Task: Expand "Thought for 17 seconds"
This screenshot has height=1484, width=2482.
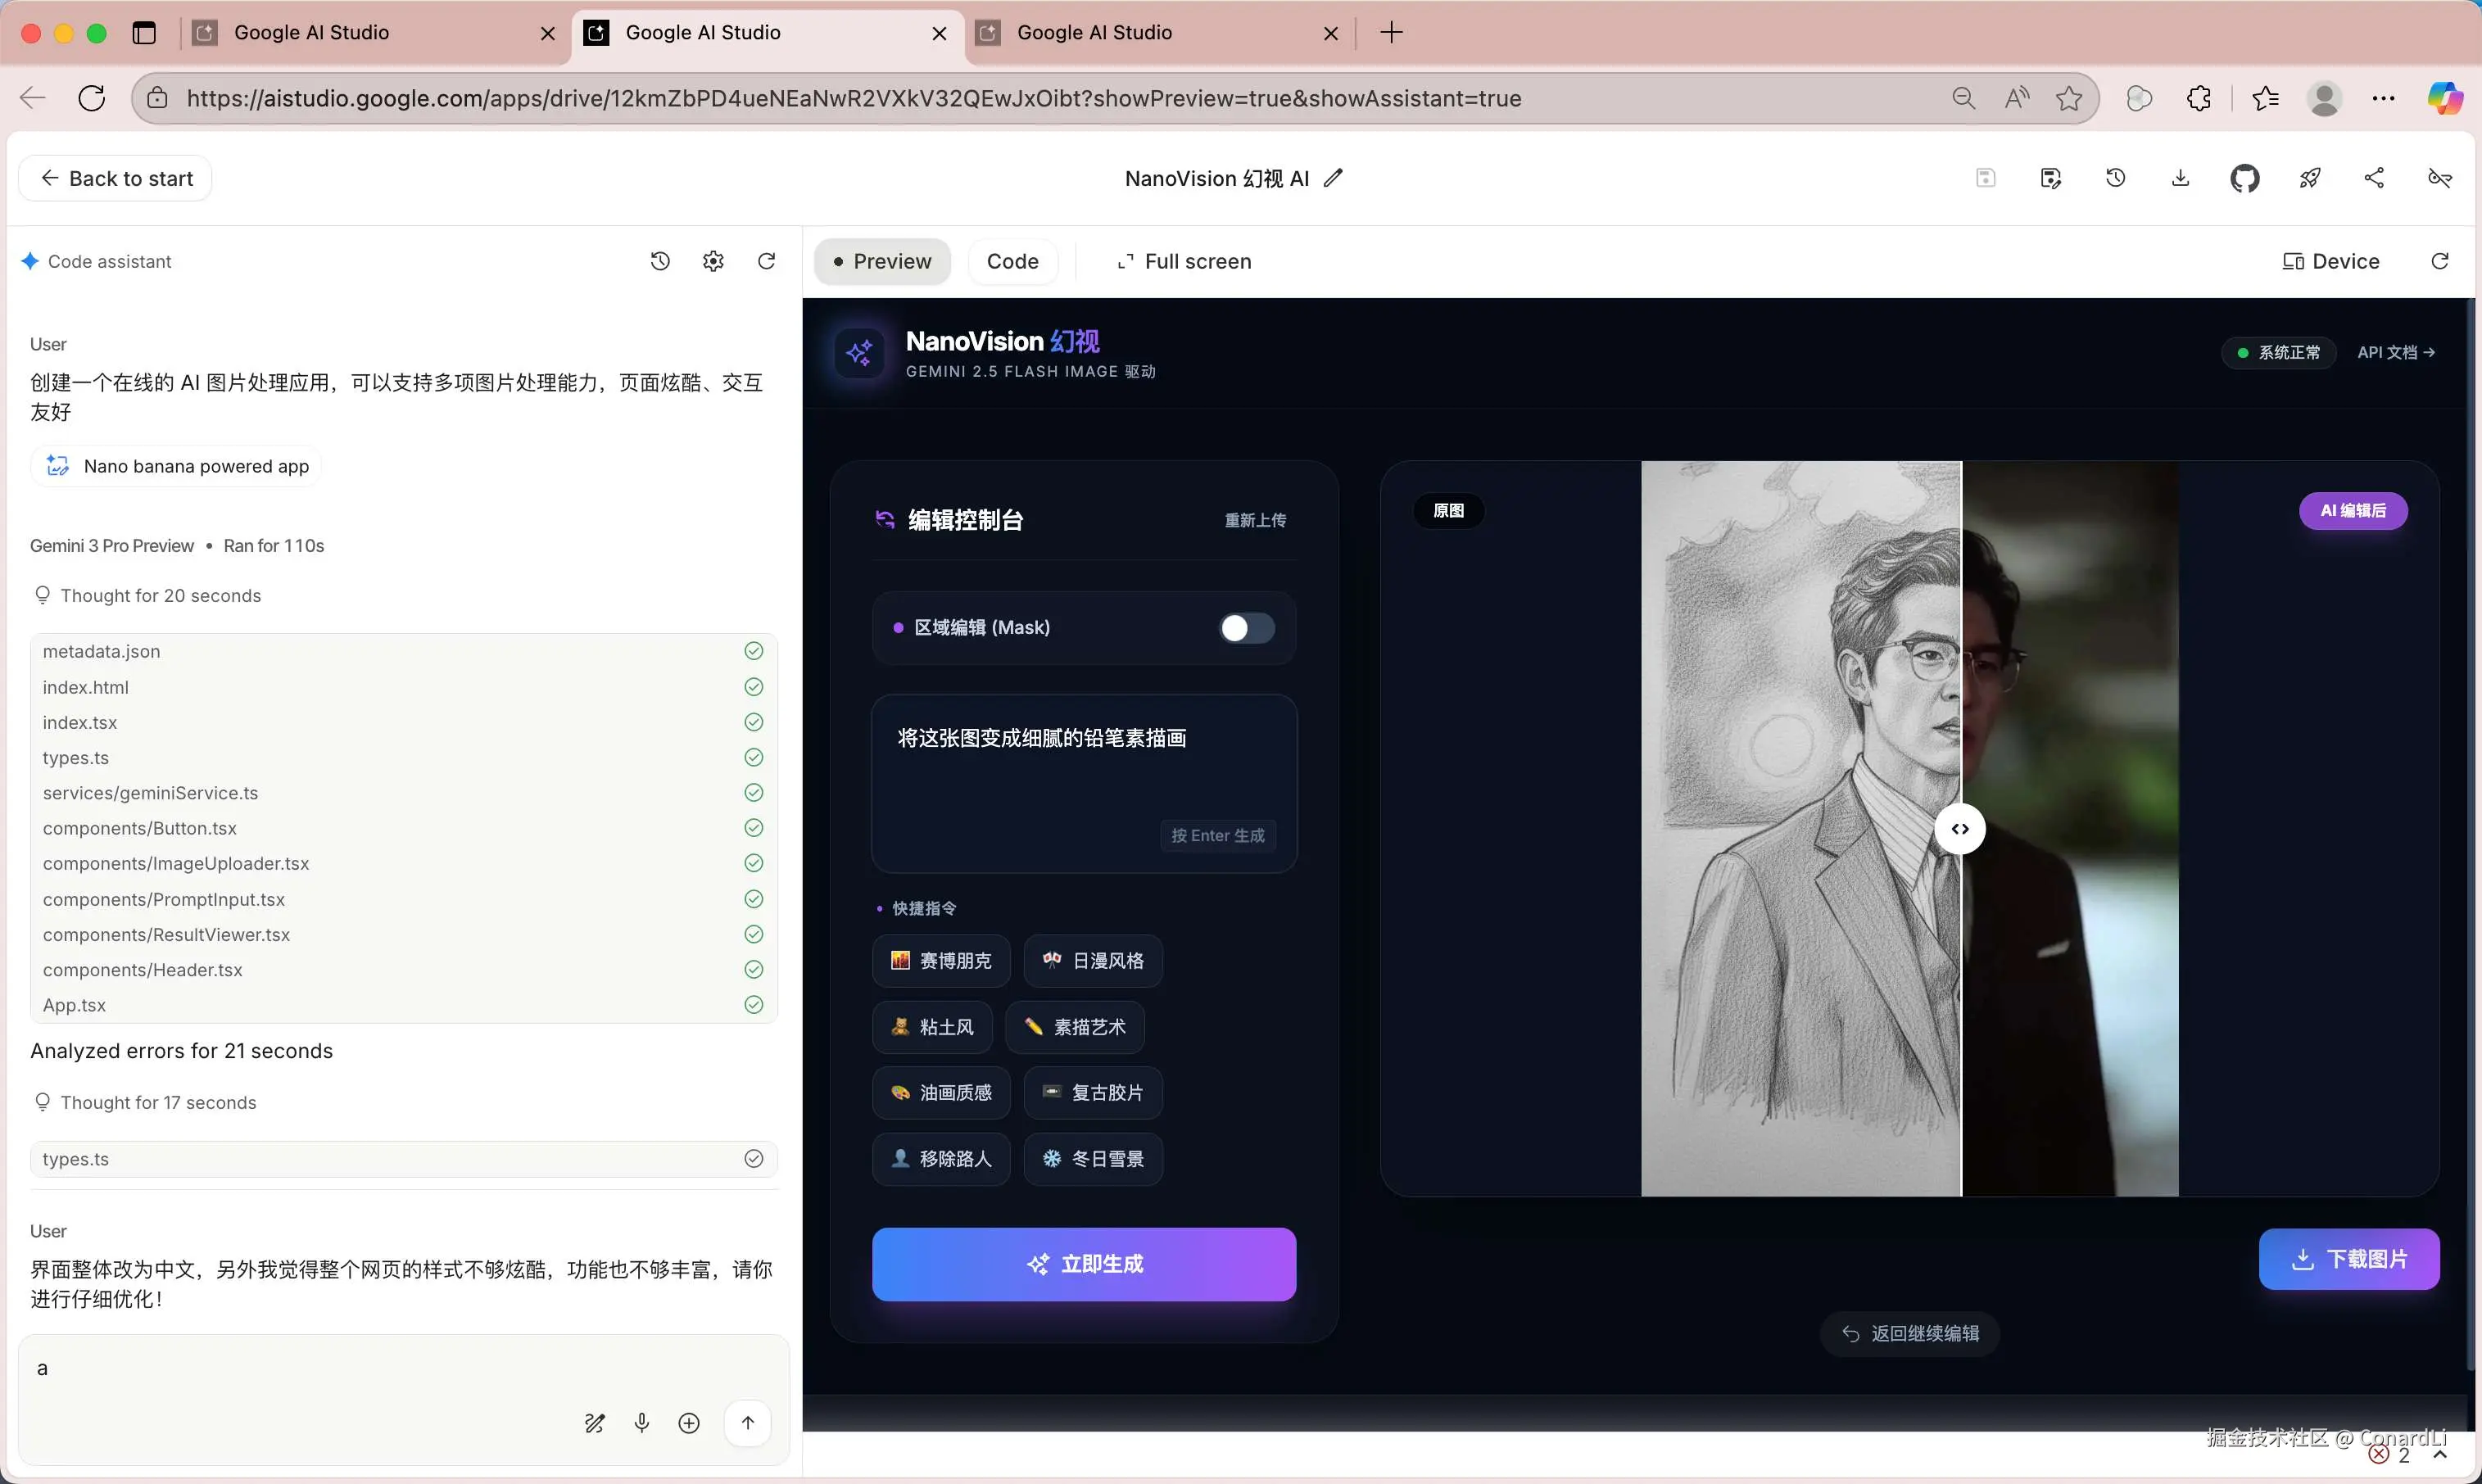Action: pyautogui.click(x=158, y=1102)
